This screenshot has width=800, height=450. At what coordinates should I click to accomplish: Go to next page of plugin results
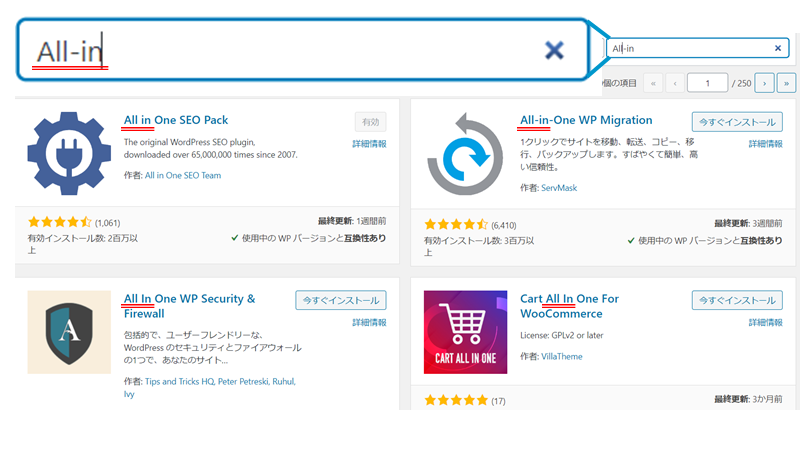[764, 83]
